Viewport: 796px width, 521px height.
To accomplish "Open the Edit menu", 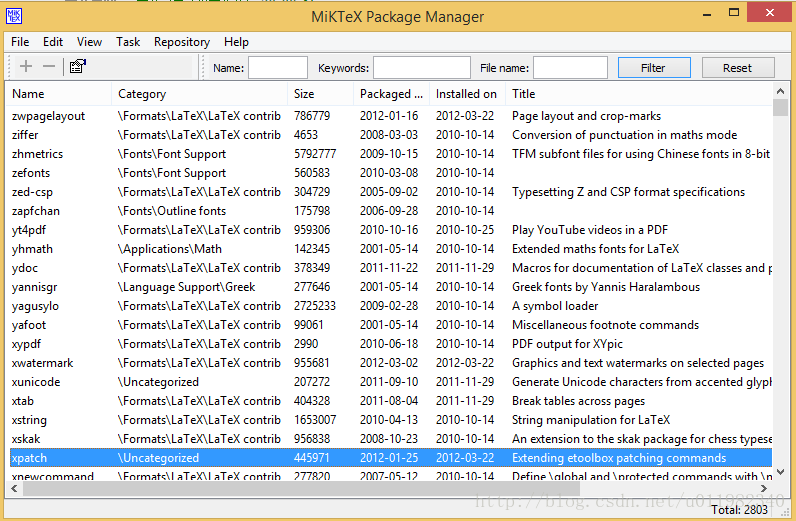I will coord(53,42).
